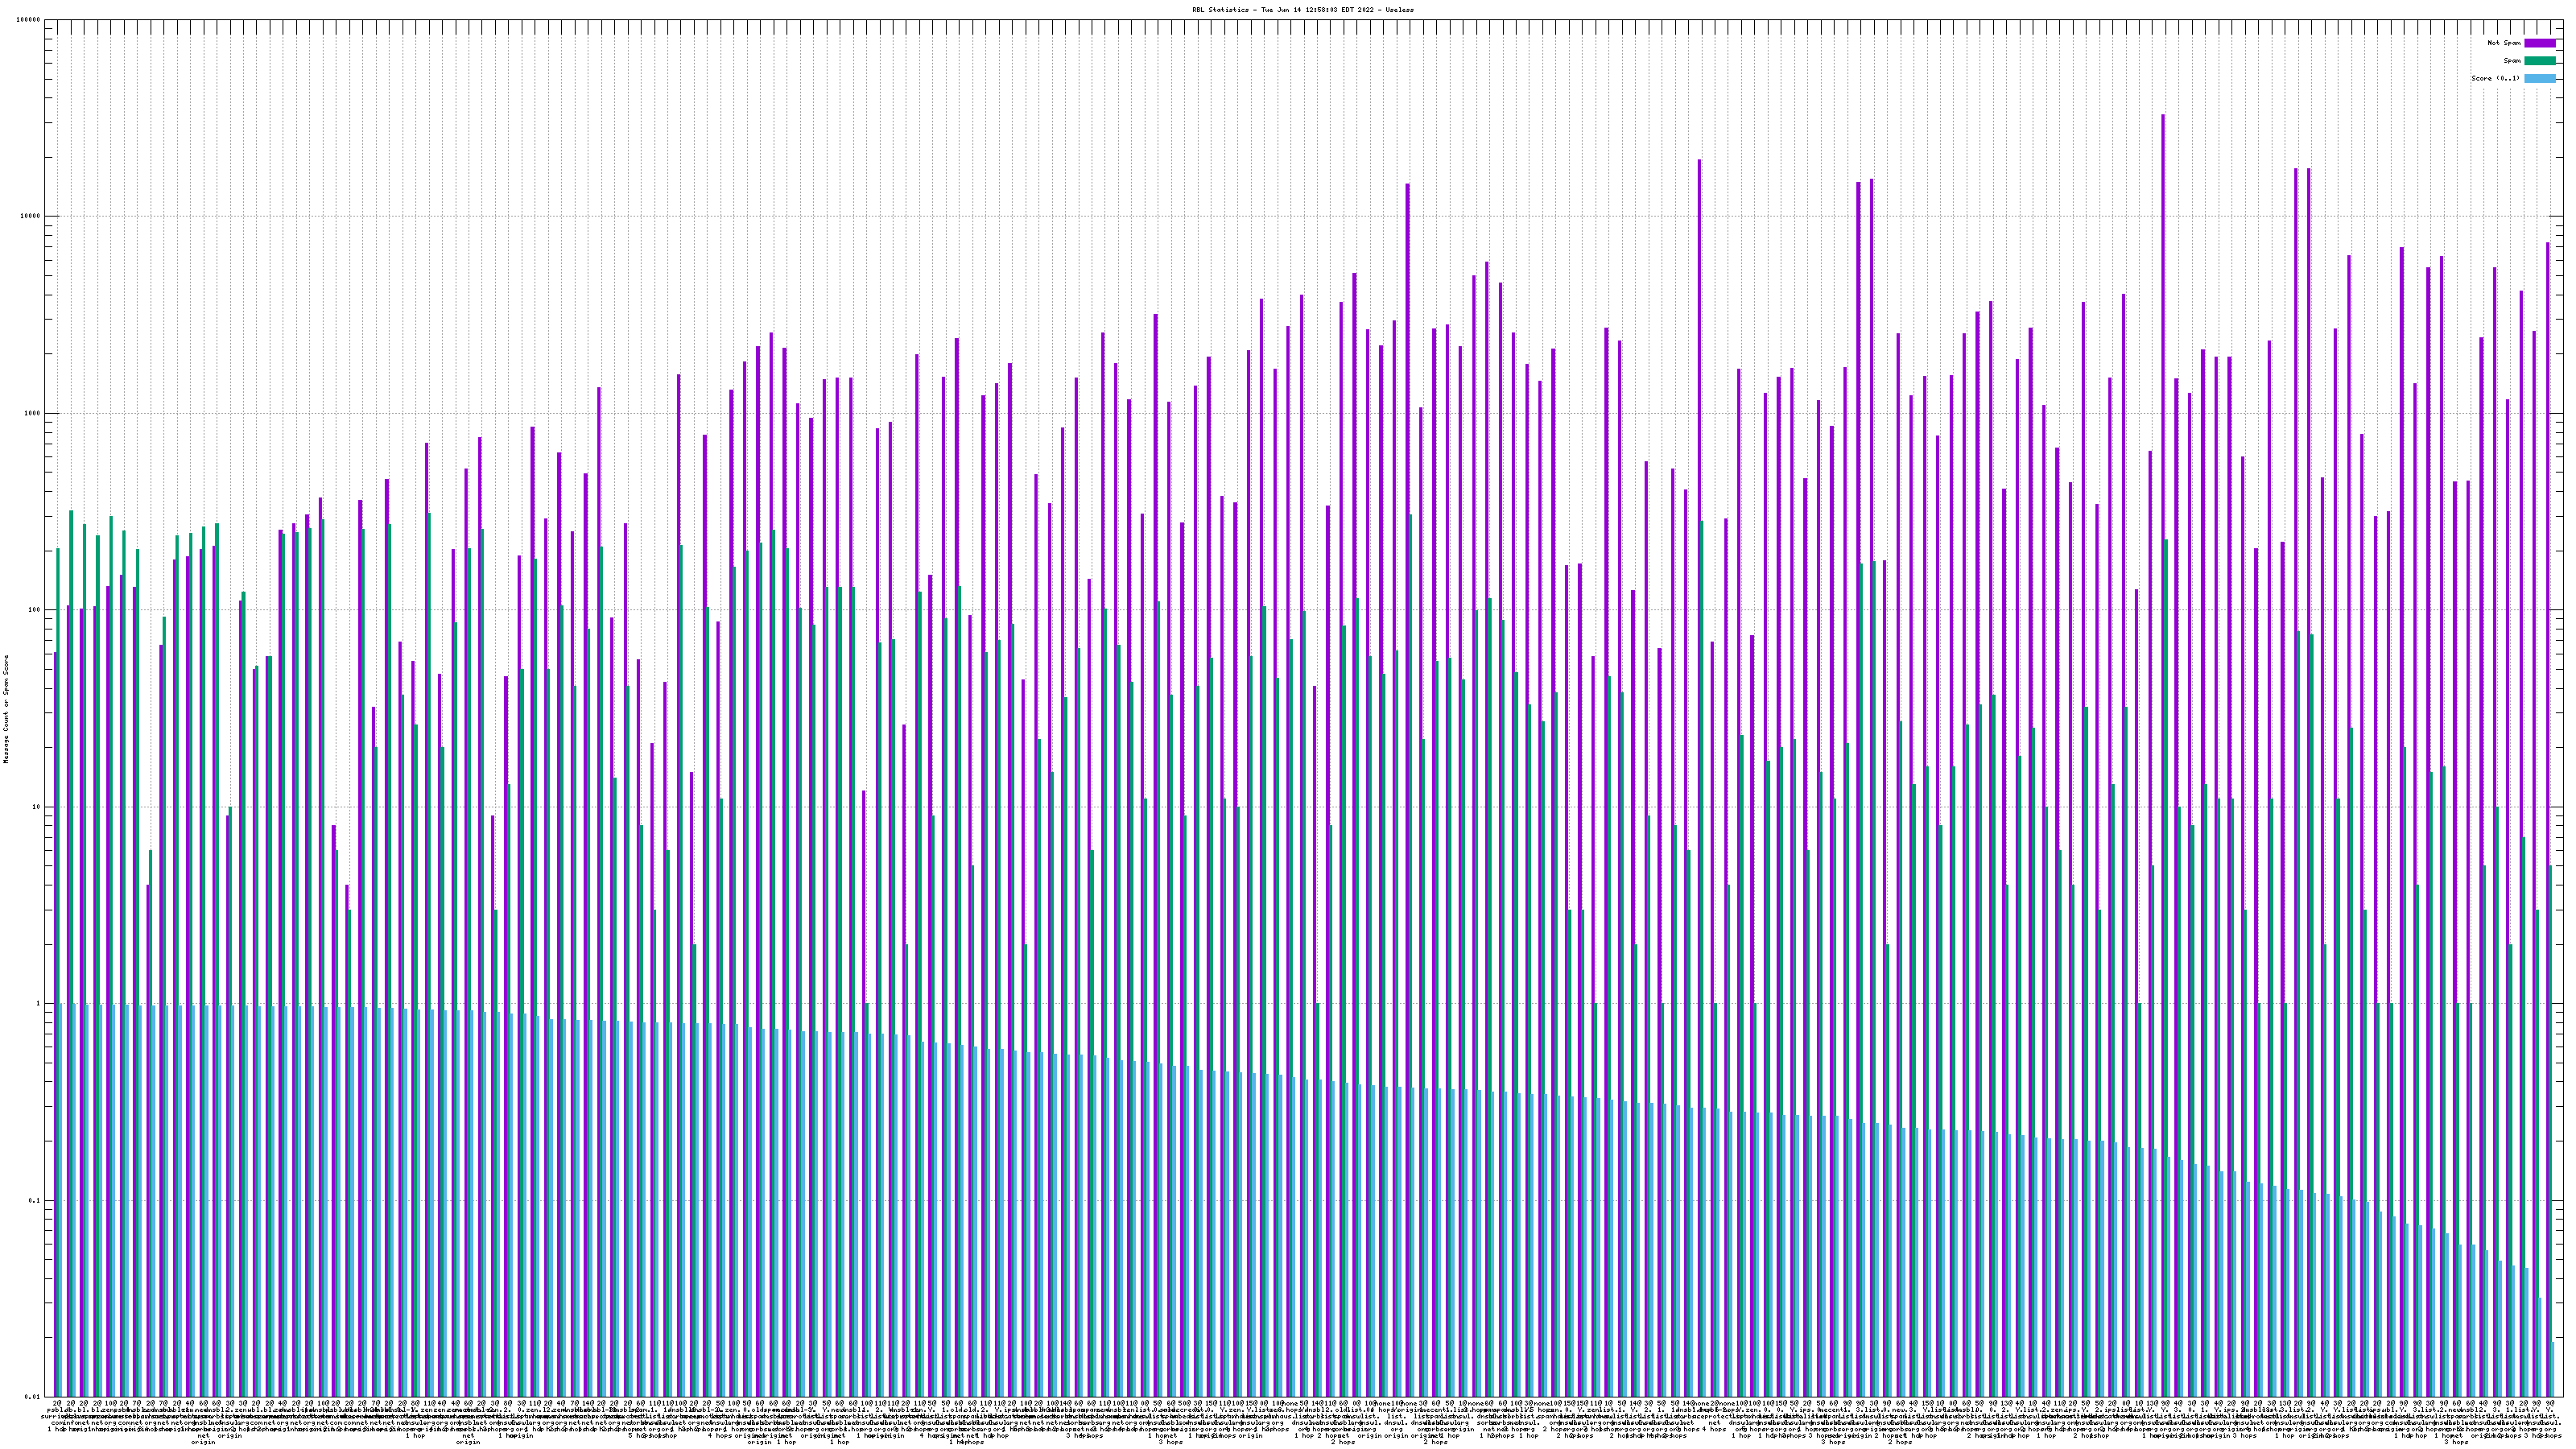Viewport: 2576px width, 1449px height.
Task: Click the word 'Useless' in the title
Action: point(1400,10)
